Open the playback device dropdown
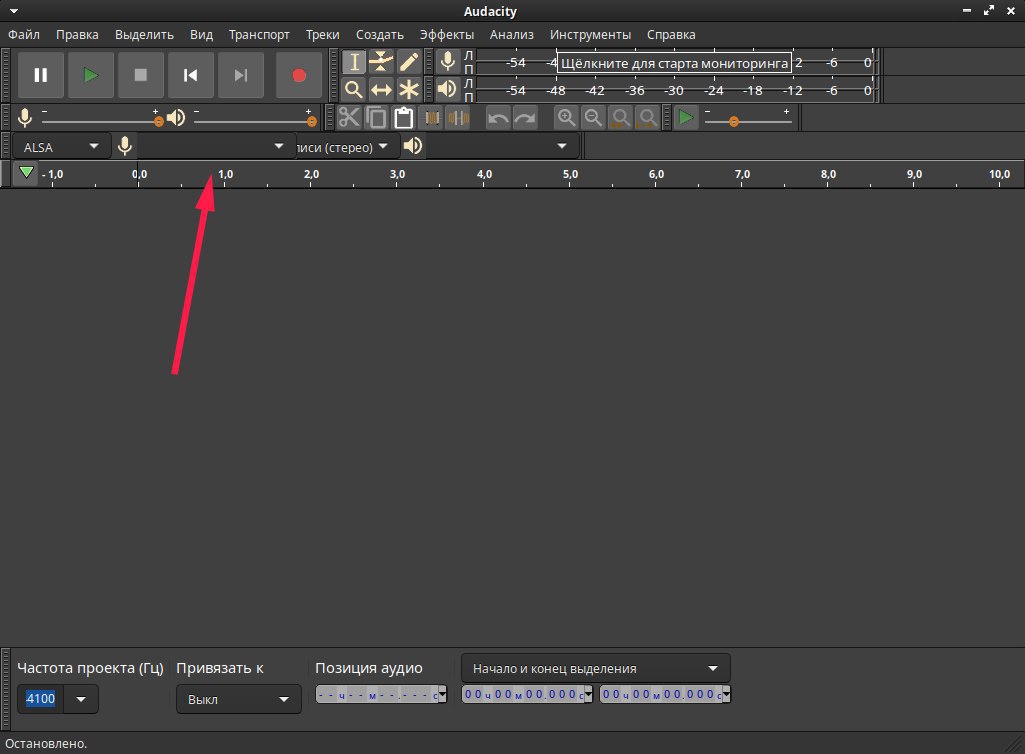 click(x=501, y=146)
